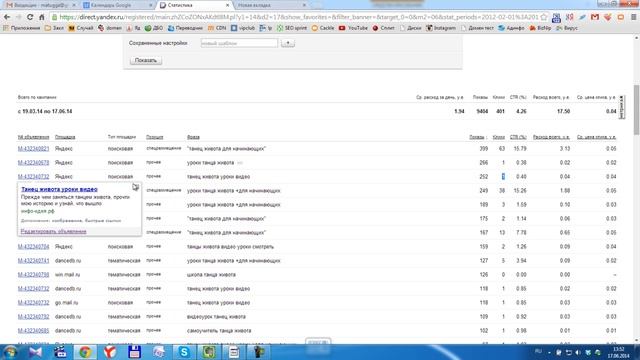The image size is (640, 360).
Task: Bookmark this page with the star icon
Action: point(544,17)
